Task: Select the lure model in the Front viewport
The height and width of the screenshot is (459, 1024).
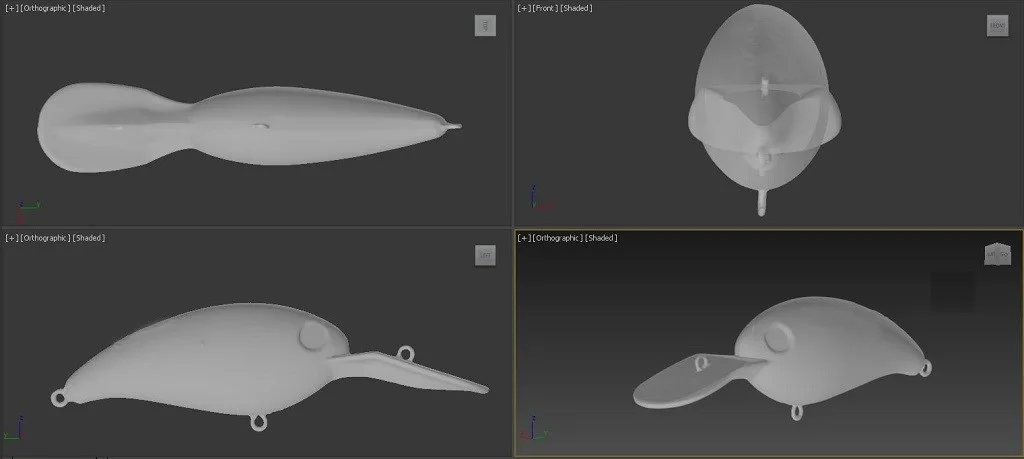Action: (x=763, y=111)
